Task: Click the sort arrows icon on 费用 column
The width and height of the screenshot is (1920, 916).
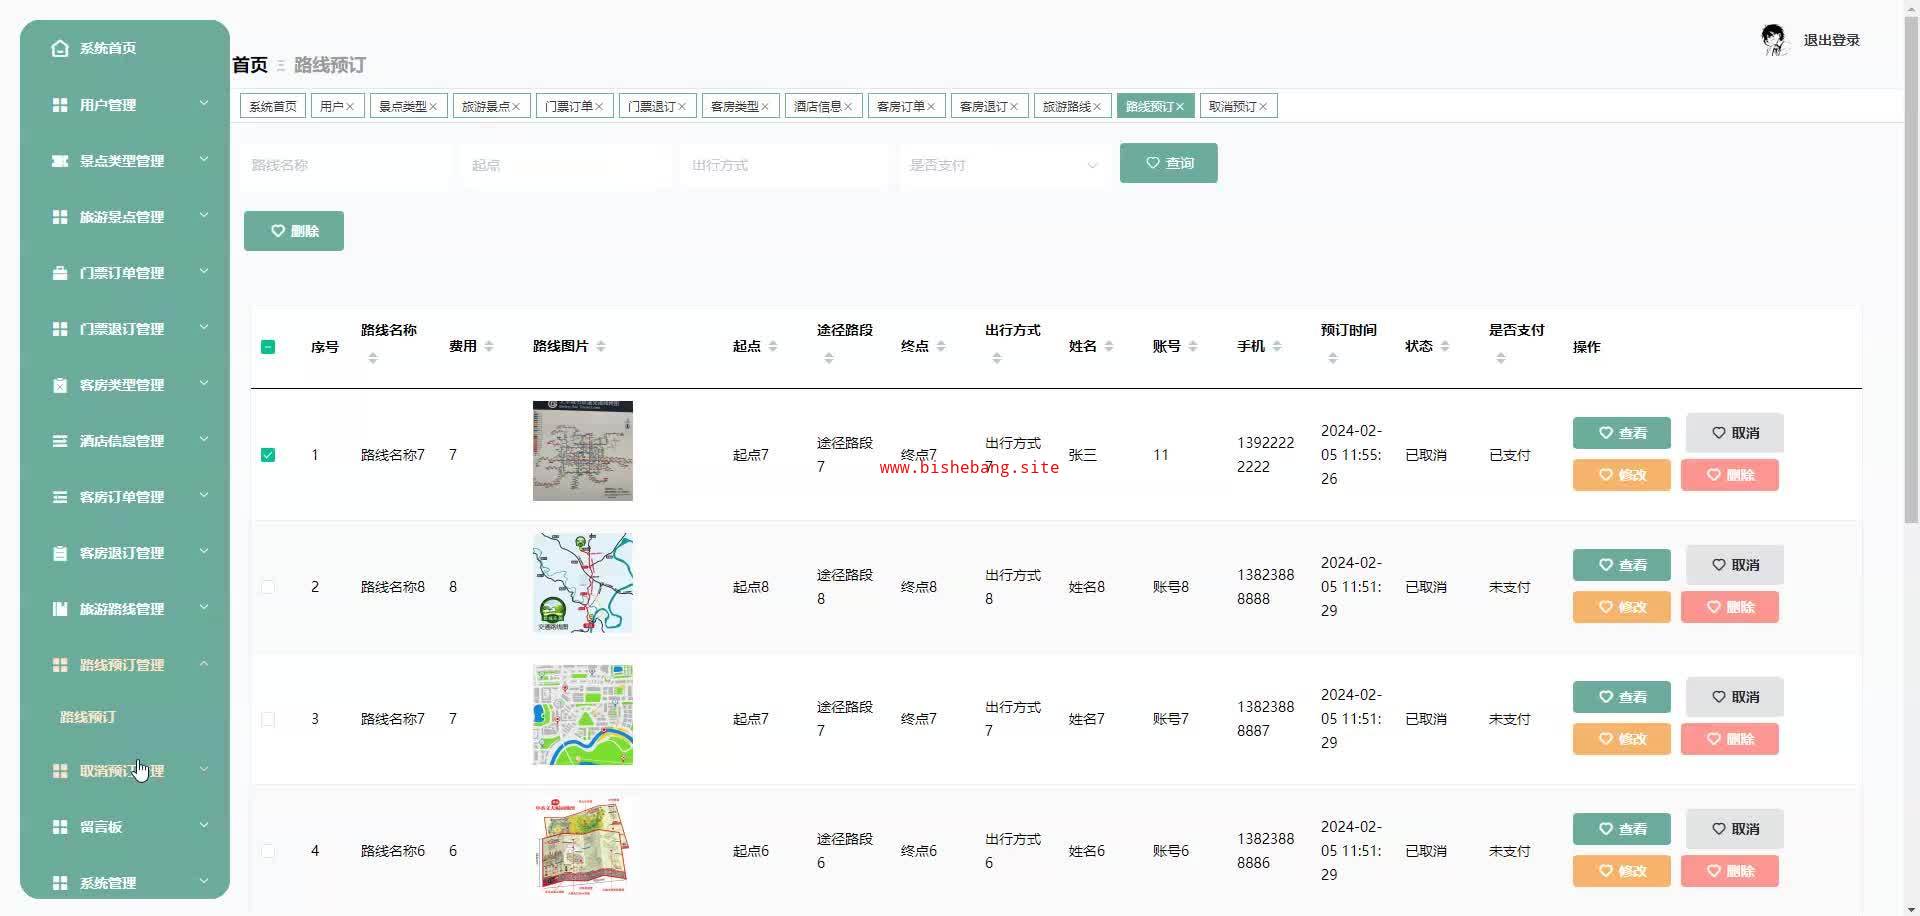Action: [x=489, y=346]
